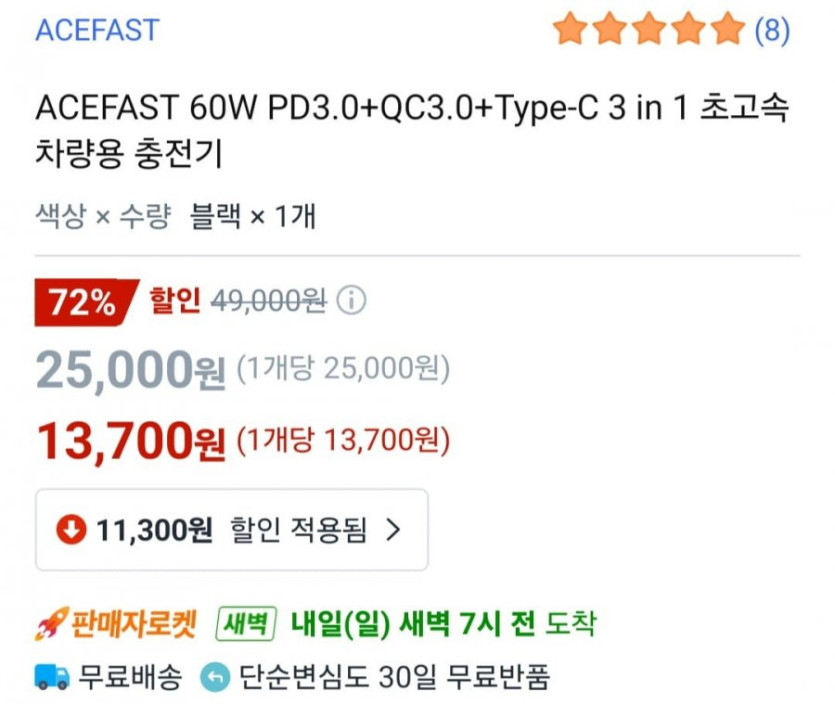
Task: Click the strikethrough 49,000원 price
Action: coord(269,300)
